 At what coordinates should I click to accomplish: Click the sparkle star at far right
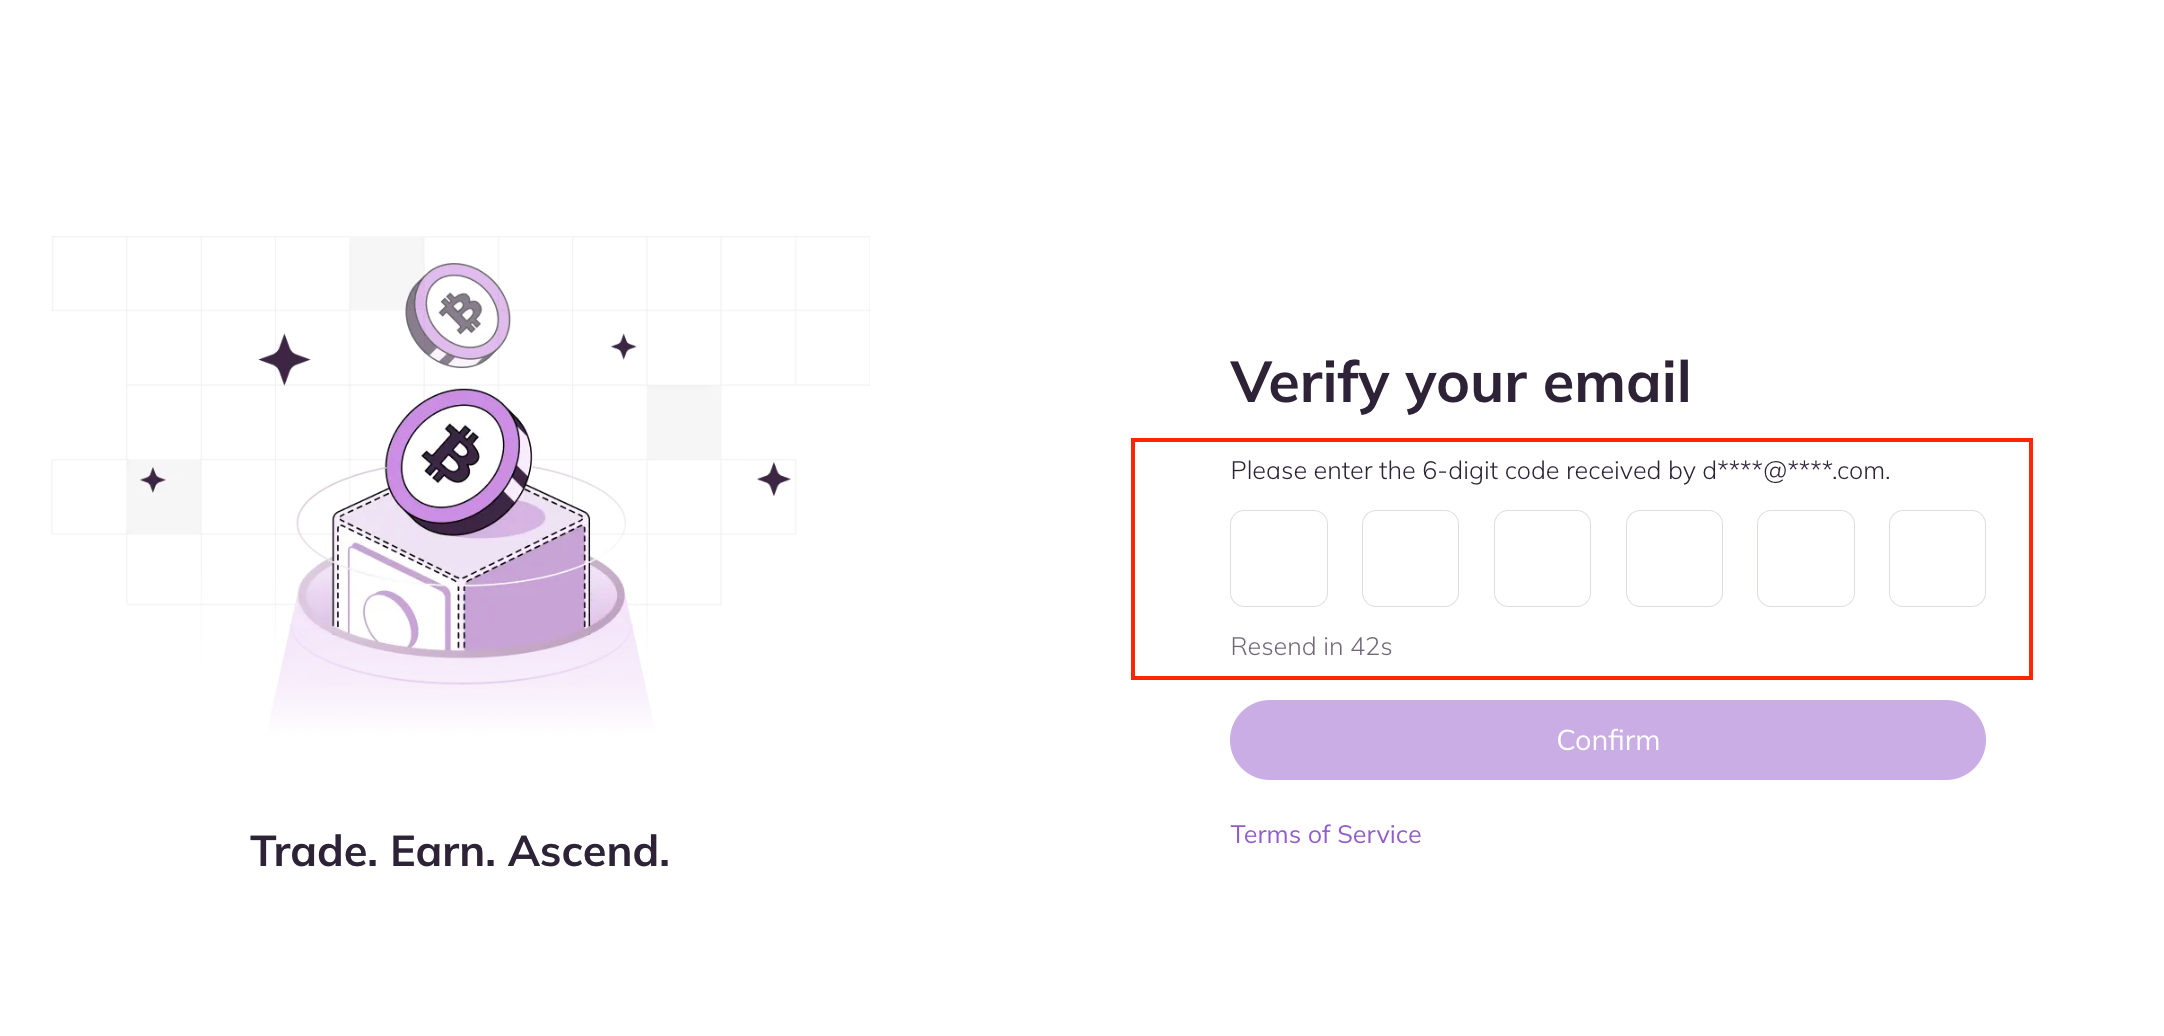tap(773, 479)
